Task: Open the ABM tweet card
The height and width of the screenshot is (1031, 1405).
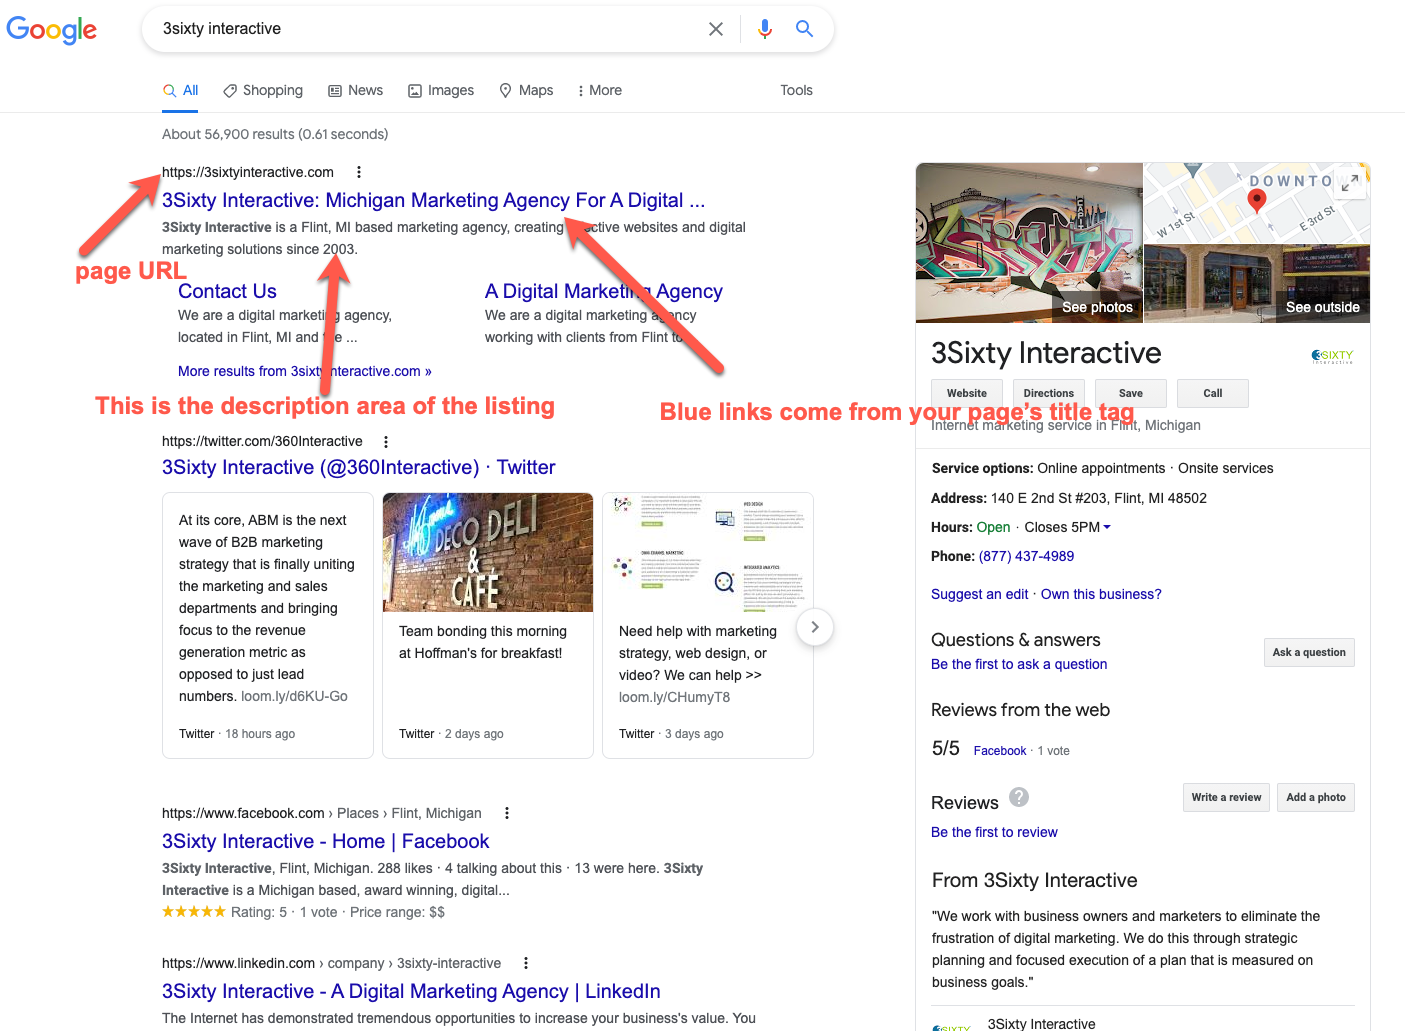Action: (x=268, y=625)
